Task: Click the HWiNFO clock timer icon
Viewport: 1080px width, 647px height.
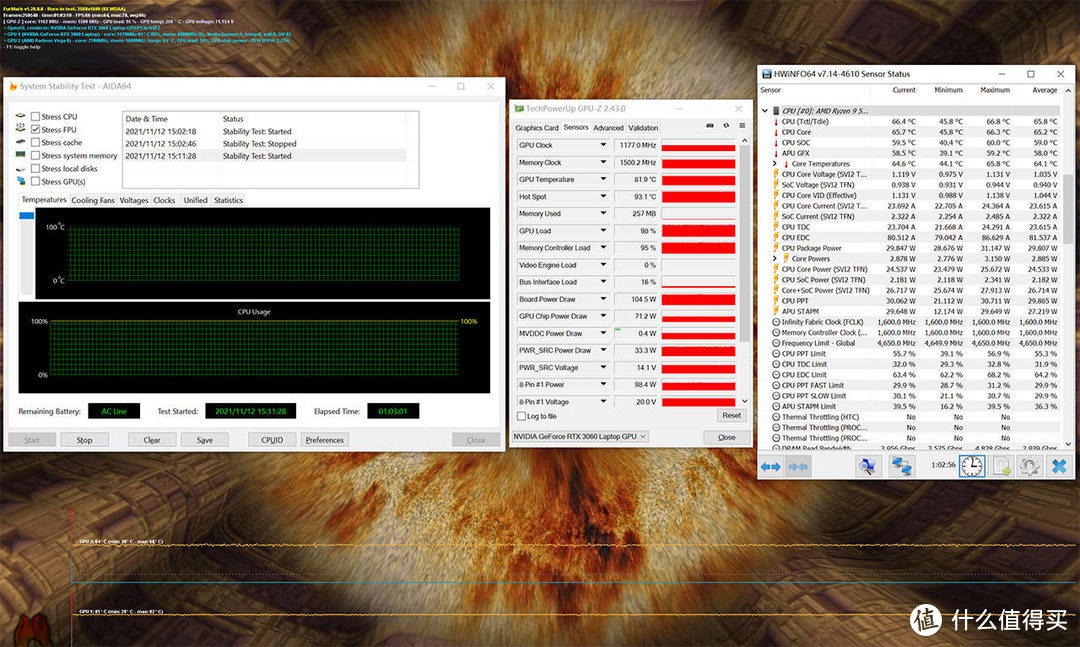Action: click(972, 466)
